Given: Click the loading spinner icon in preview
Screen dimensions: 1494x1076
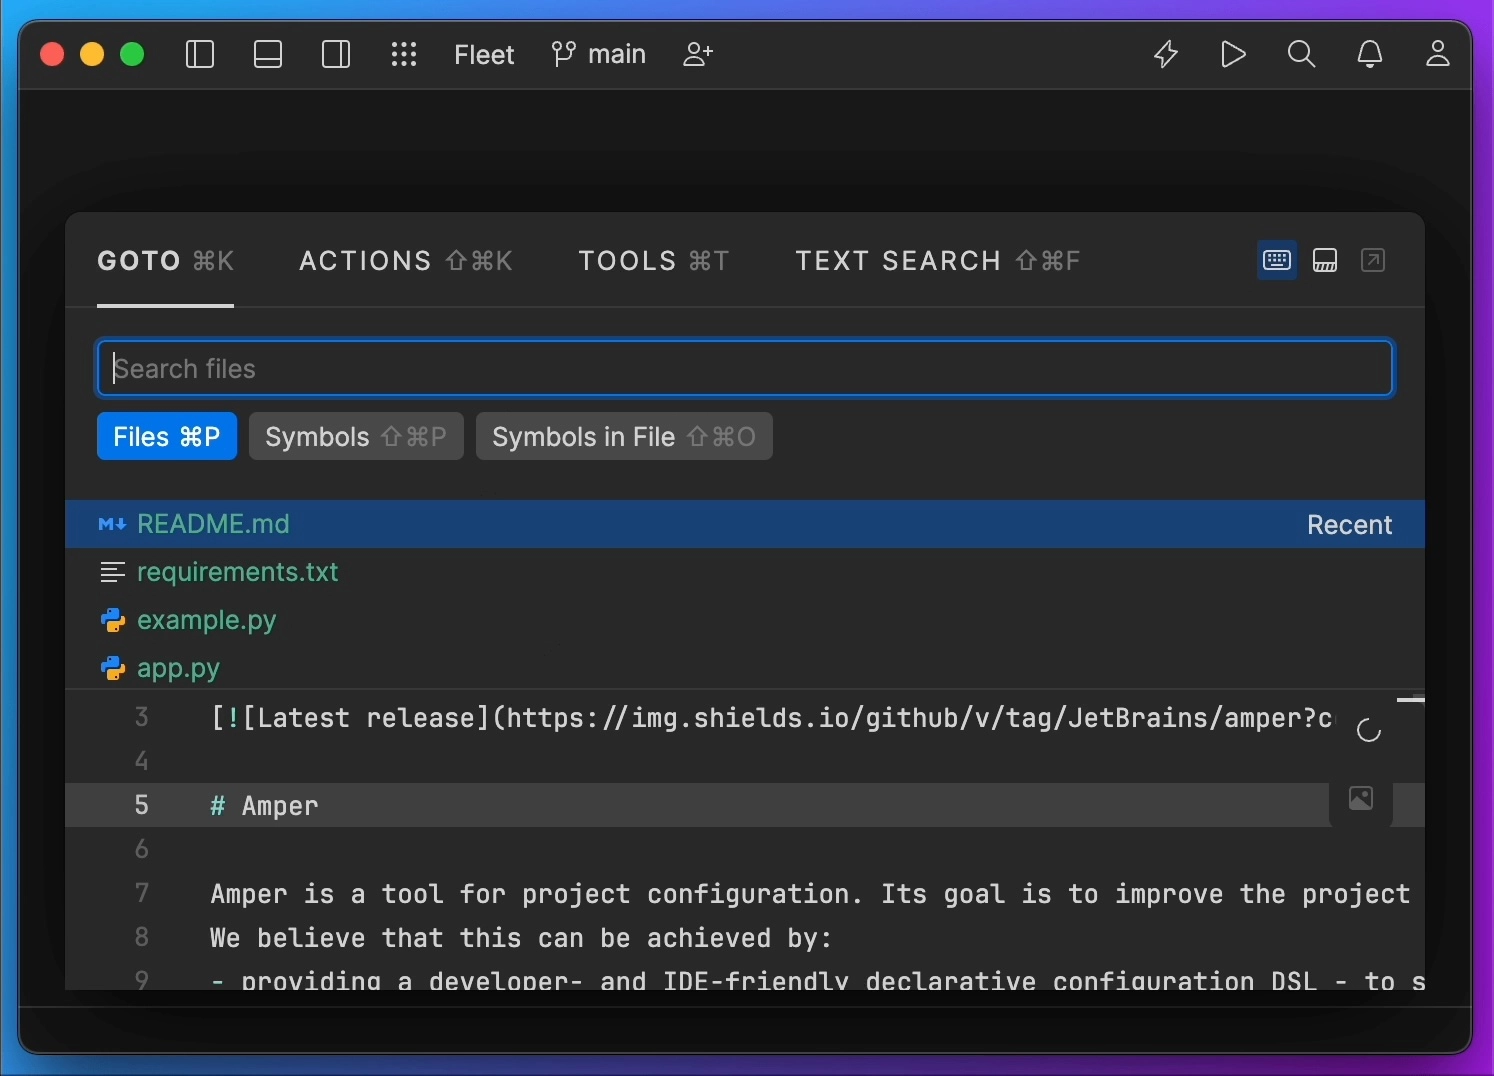Looking at the screenshot, I should coord(1369,731).
